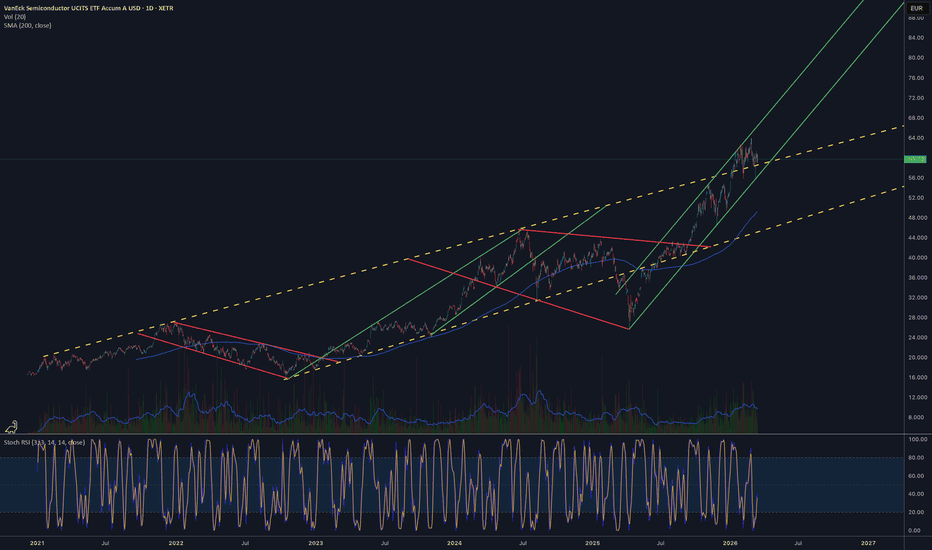Click the 52.00 price axis label
This screenshot has height=550, width=932.
[x=915, y=198]
